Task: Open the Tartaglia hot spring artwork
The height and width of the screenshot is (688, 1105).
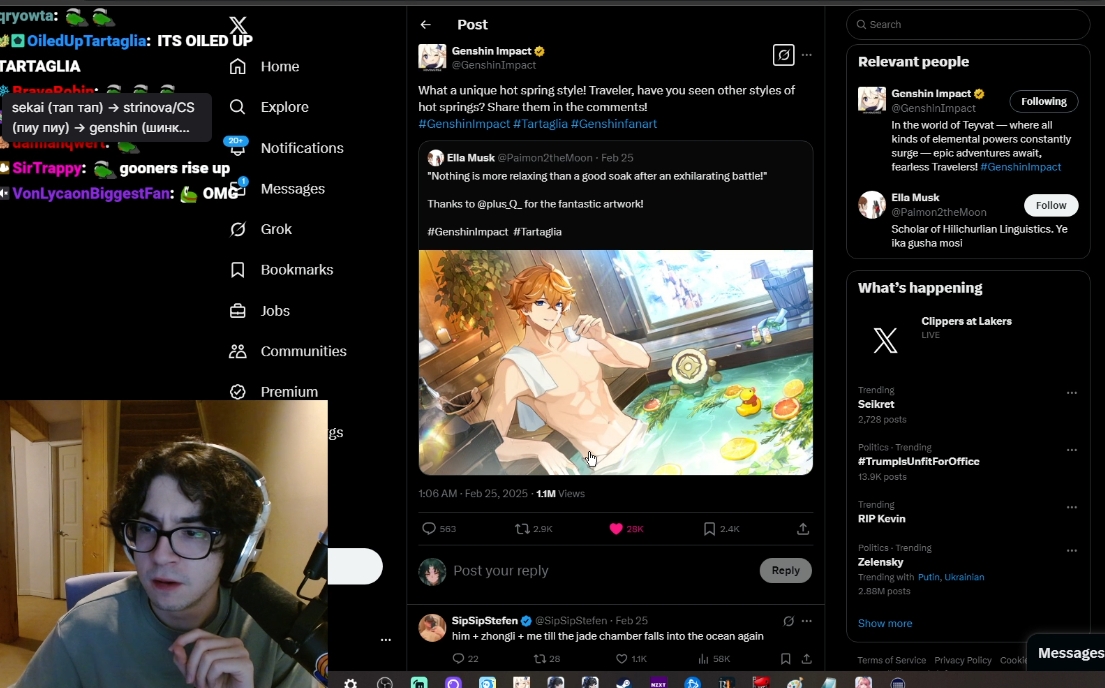Action: click(x=616, y=362)
